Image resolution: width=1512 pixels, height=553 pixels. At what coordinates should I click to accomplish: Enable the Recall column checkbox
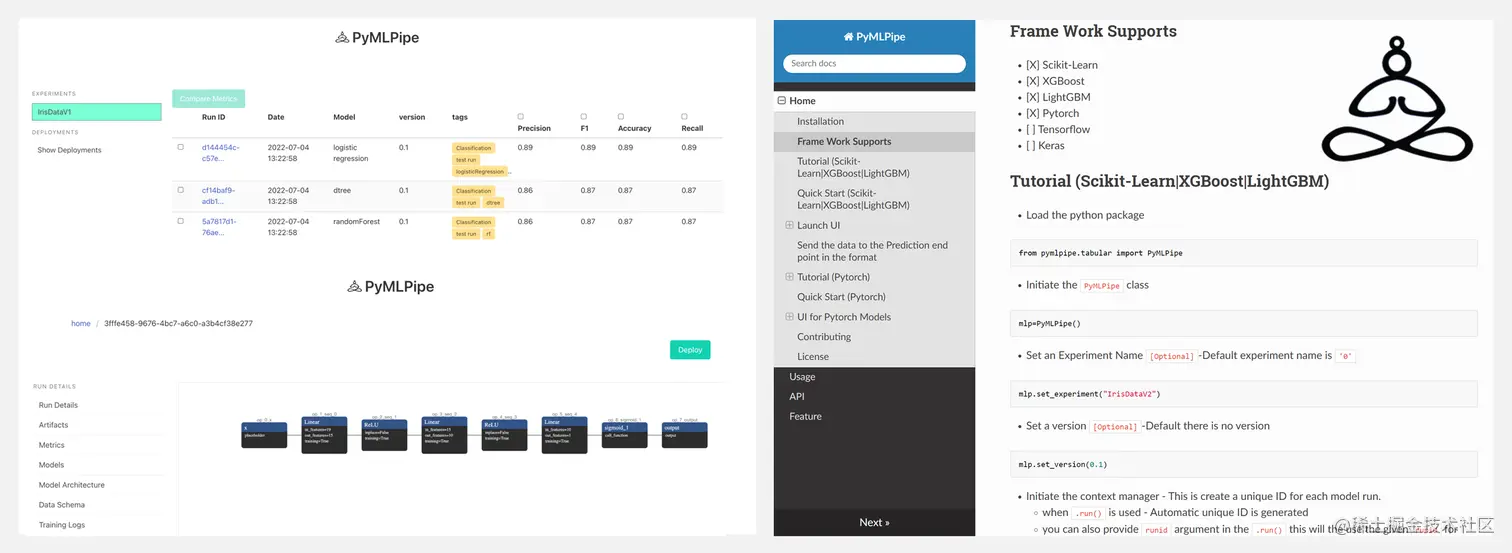tap(685, 117)
